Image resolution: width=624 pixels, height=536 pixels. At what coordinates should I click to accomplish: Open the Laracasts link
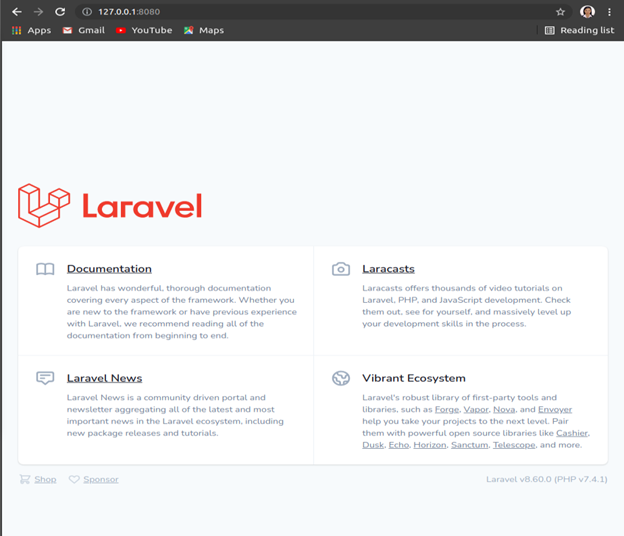point(388,269)
